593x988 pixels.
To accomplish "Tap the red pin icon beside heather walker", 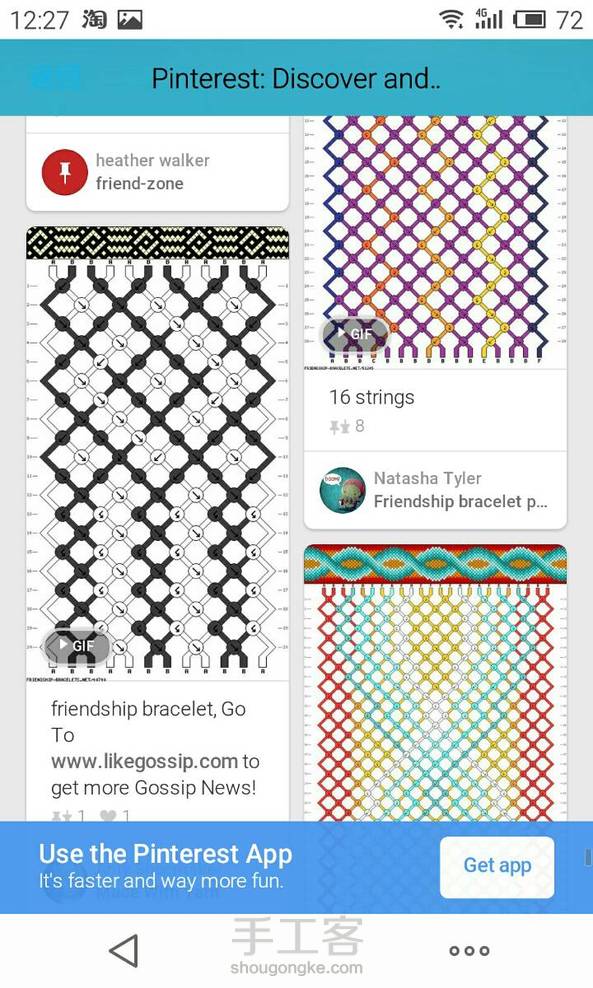I will tap(64, 172).
